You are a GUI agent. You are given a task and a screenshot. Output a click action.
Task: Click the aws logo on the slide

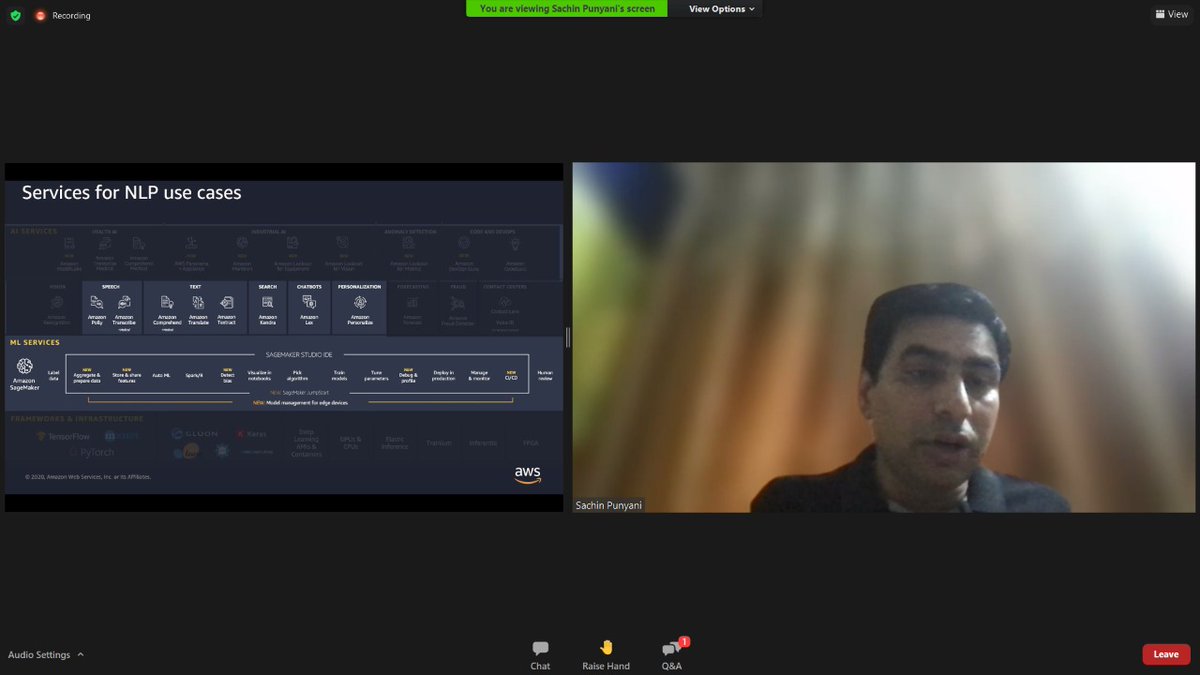coord(528,474)
